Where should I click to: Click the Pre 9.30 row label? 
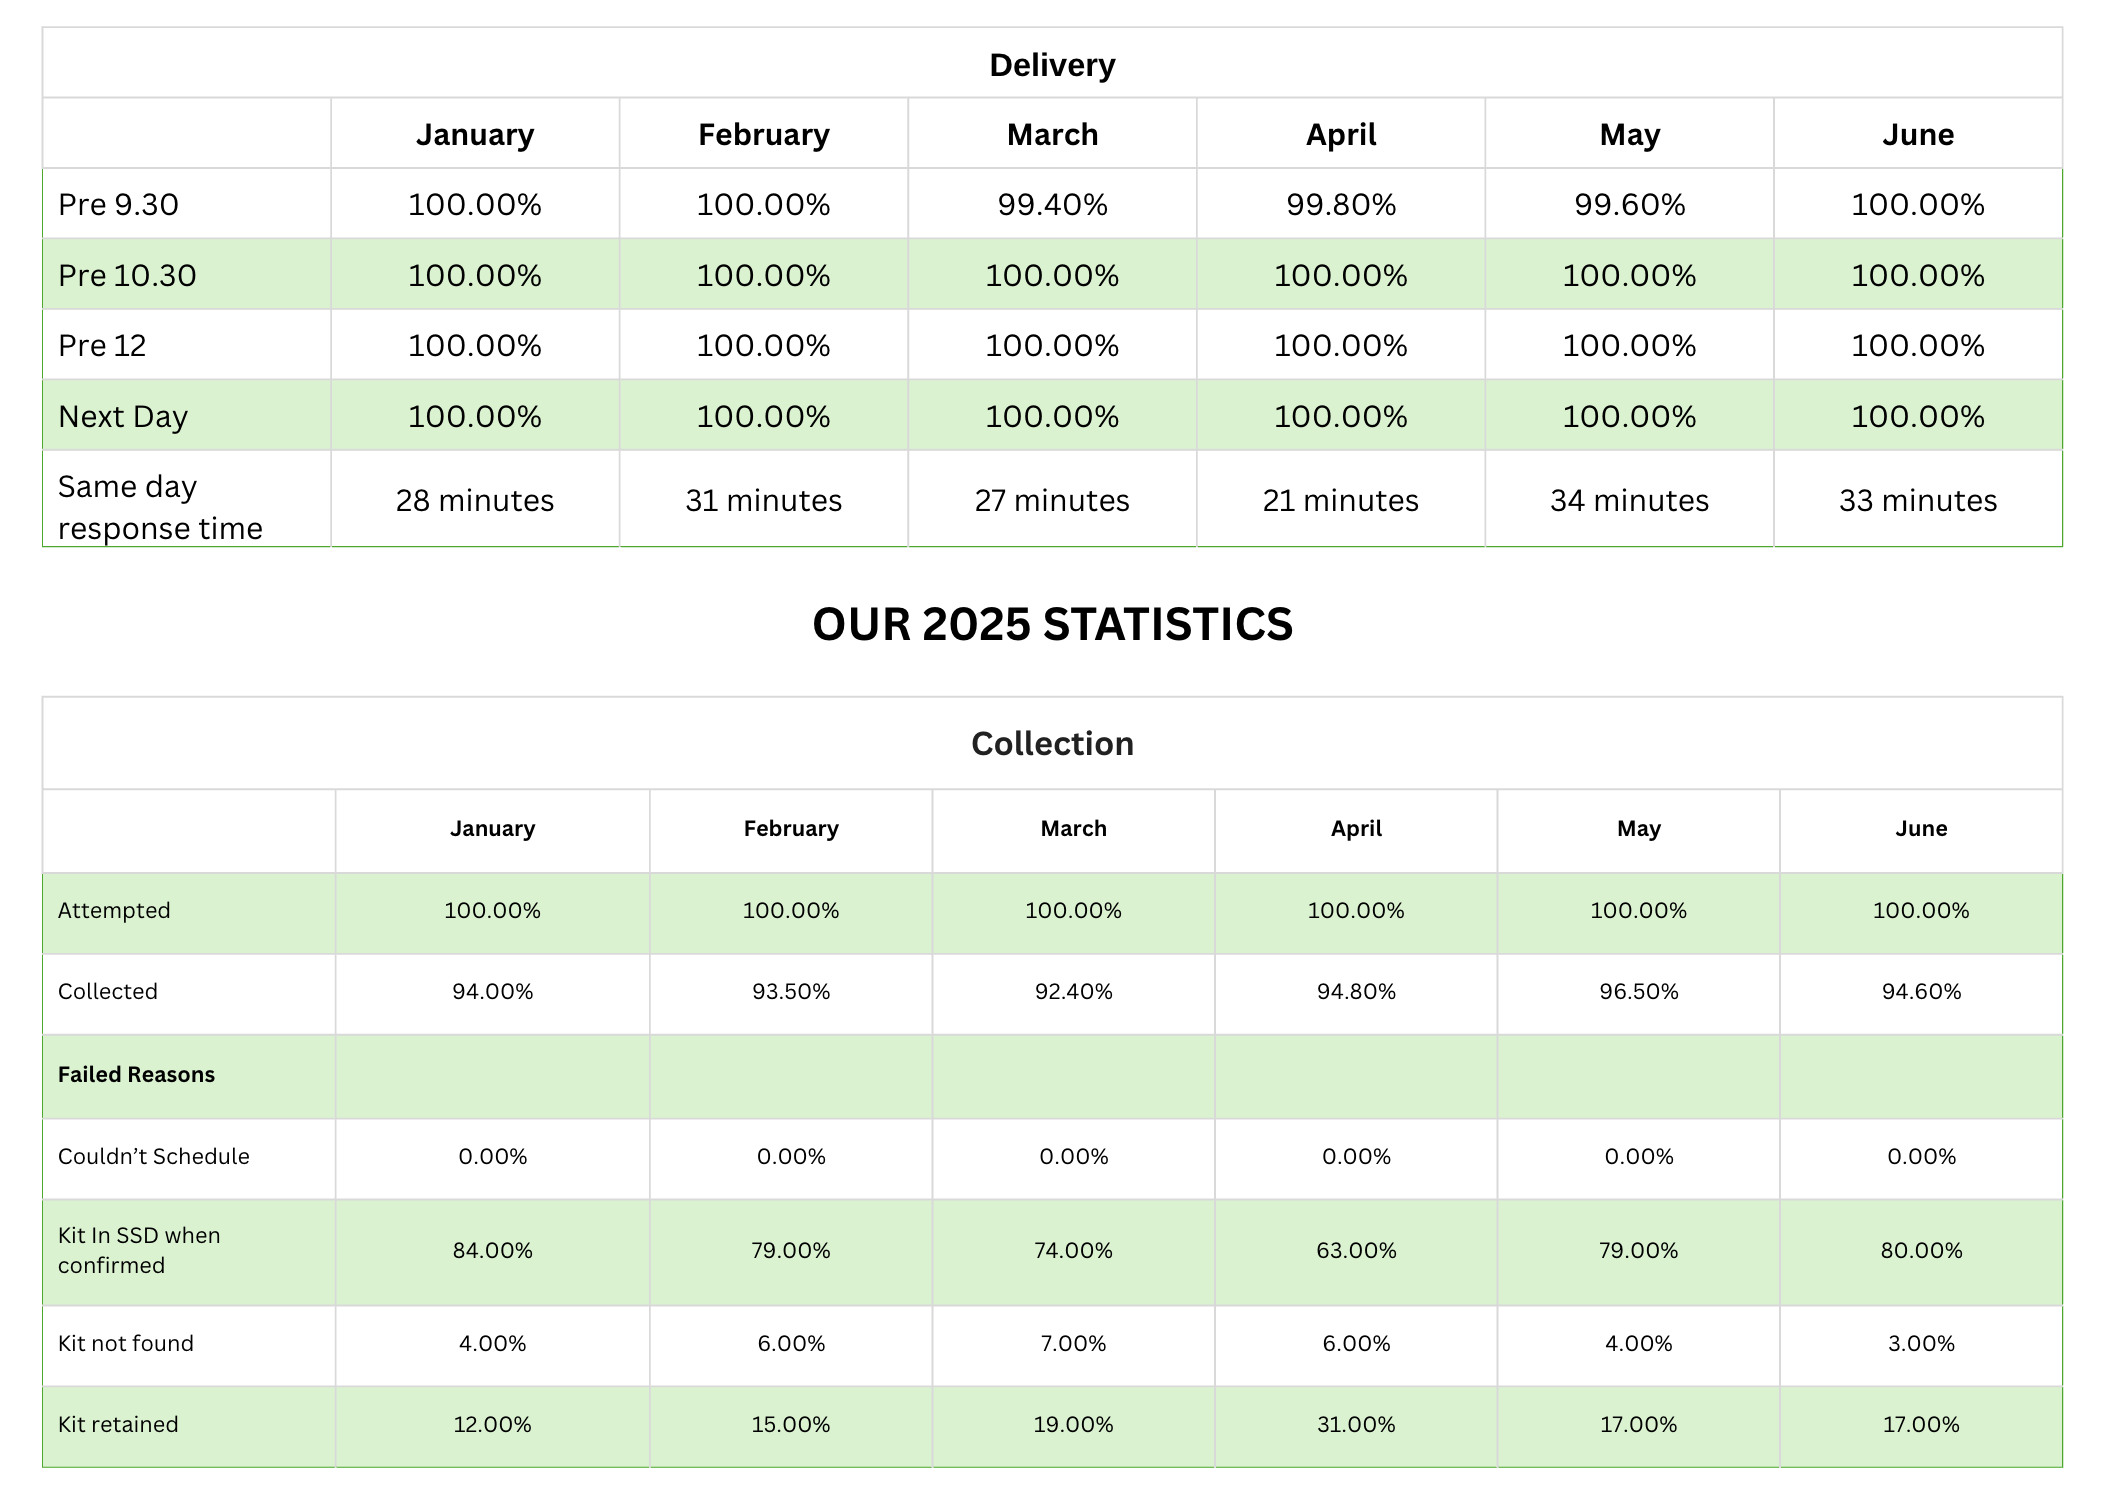point(118,204)
